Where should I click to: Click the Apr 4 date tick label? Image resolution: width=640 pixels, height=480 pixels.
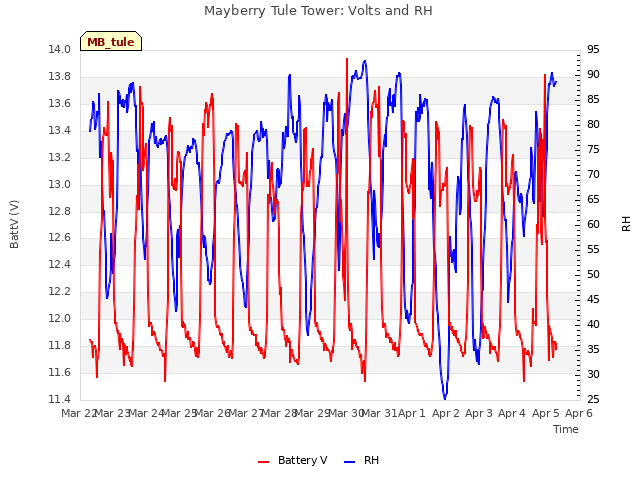tap(512, 413)
